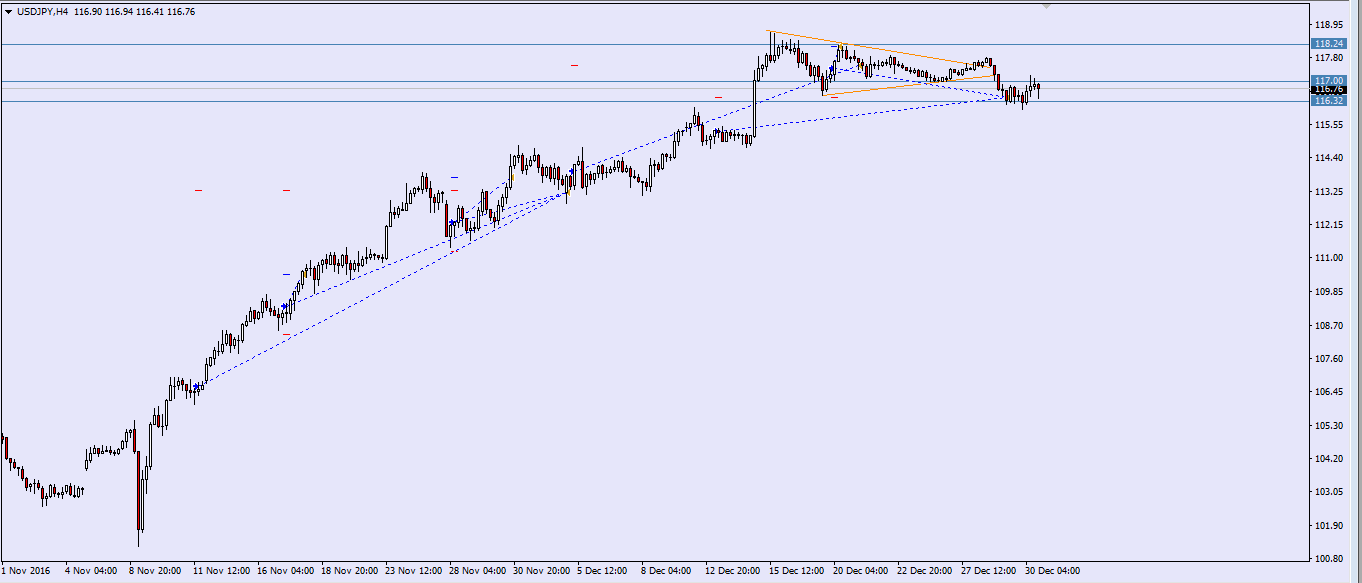Click the 105.30 price scale value
The width and height of the screenshot is (1362, 583).
pyautogui.click(x=1329, y=425)
